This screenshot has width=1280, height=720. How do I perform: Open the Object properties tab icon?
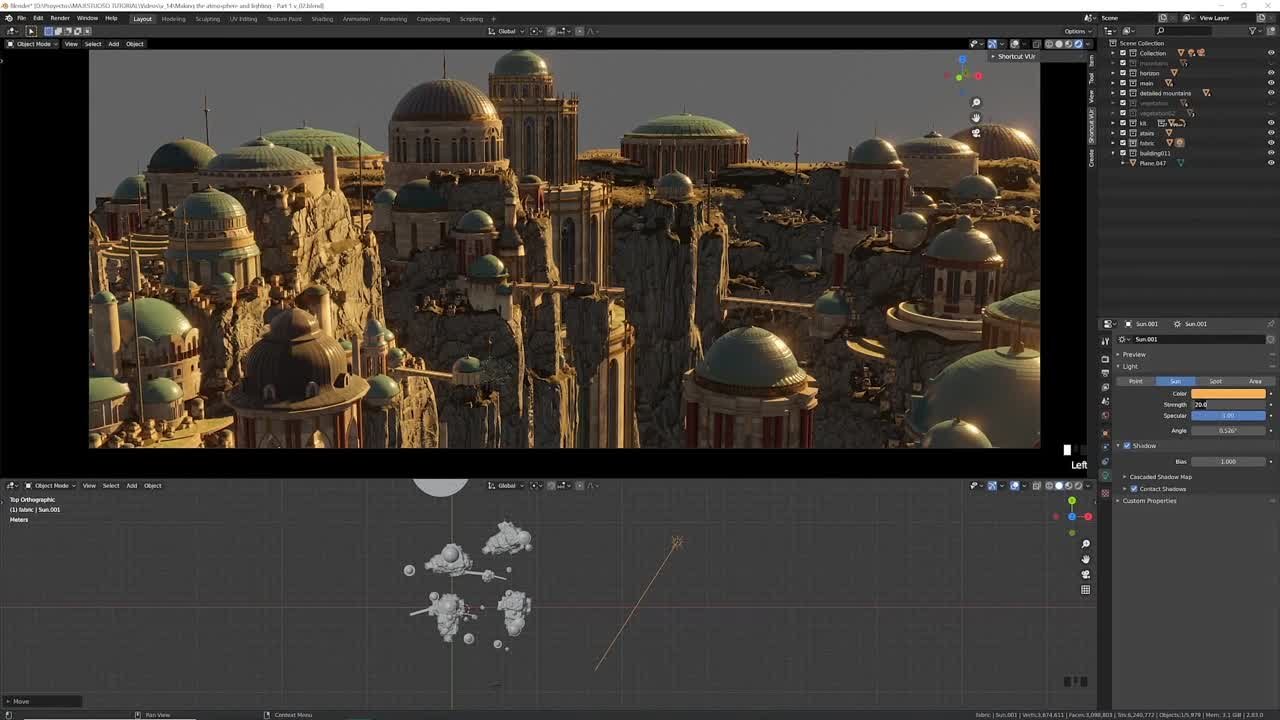click(x=1105, y=433)
